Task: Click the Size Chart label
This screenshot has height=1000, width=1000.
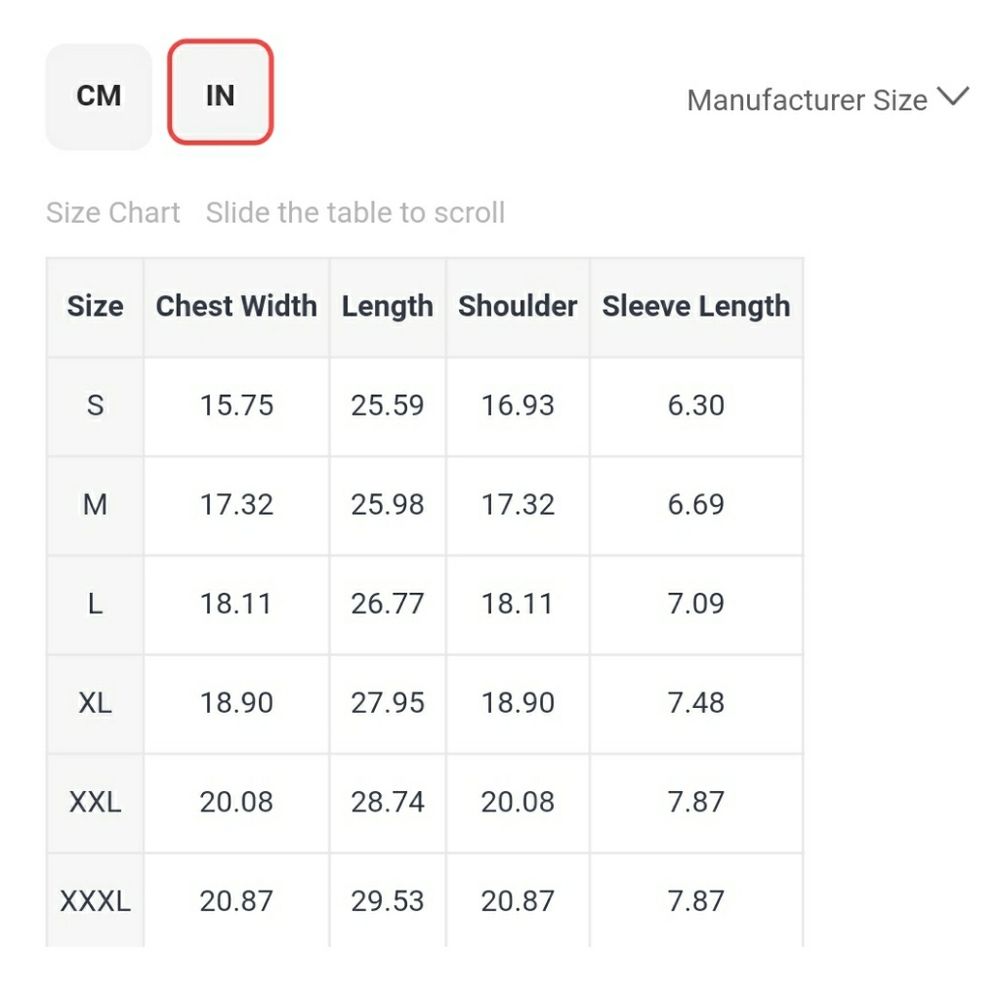Action: click(113, 213)
